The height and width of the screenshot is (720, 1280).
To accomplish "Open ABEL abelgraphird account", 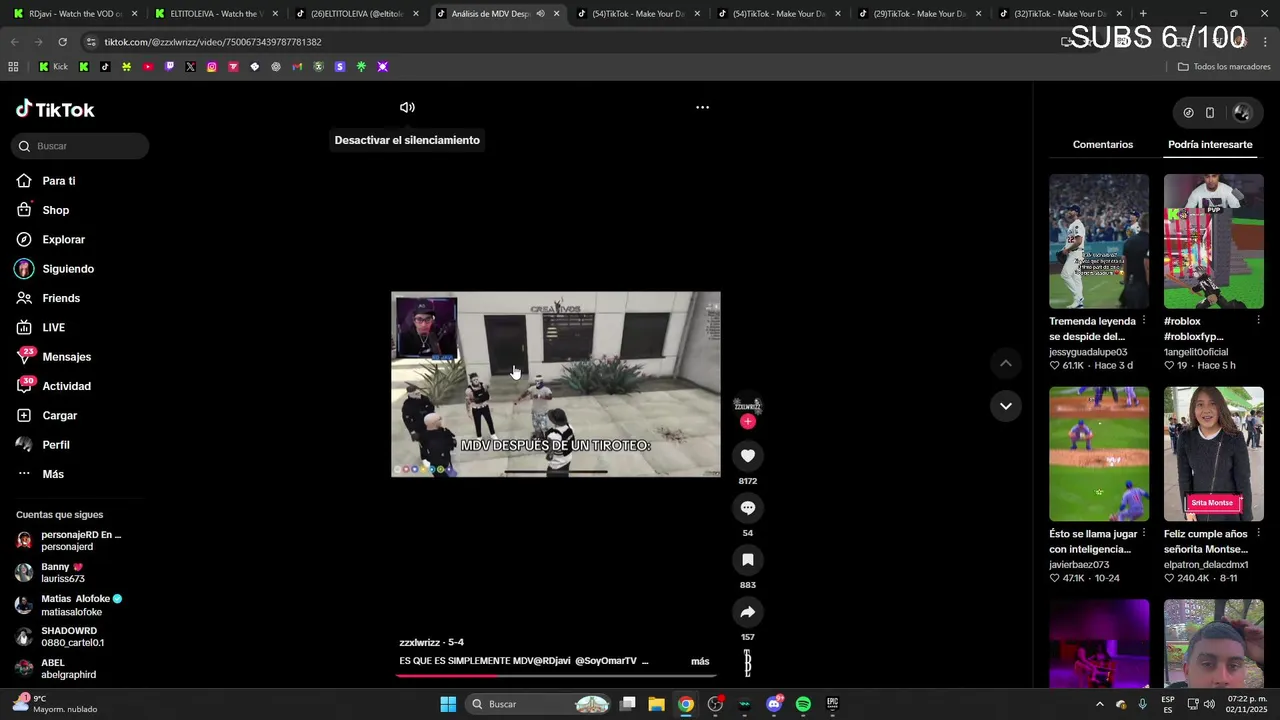I will 58,669.
